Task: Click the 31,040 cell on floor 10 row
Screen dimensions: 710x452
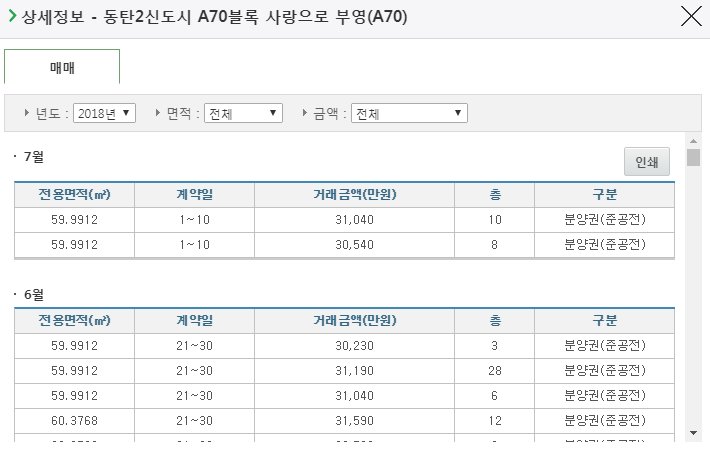Action: [355, 220]
